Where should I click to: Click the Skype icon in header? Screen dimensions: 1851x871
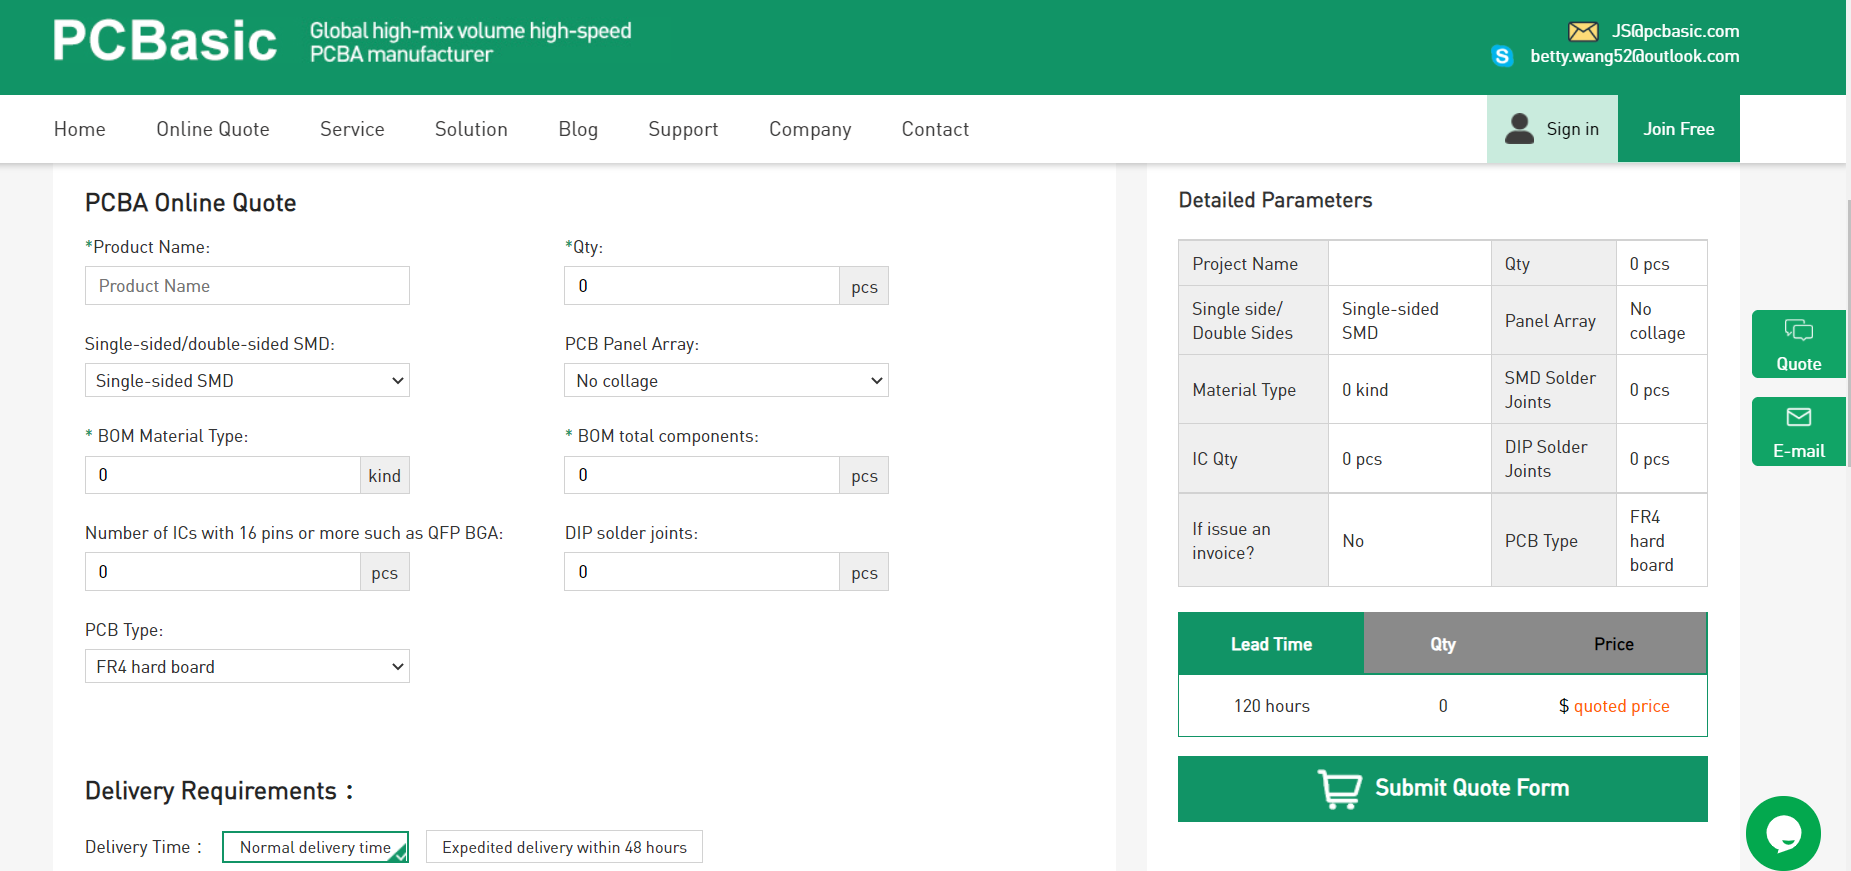coord(1502,56)
